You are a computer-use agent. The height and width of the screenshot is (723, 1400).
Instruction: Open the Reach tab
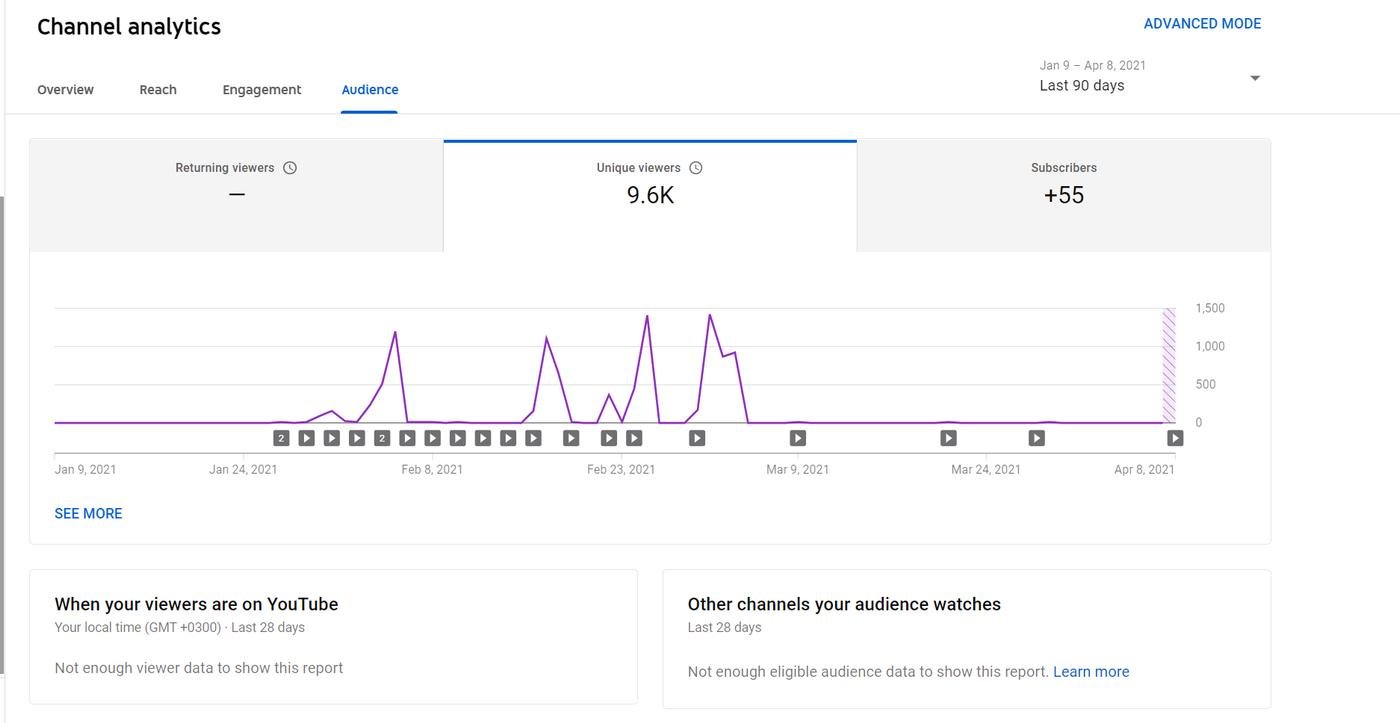pos(158,90)
